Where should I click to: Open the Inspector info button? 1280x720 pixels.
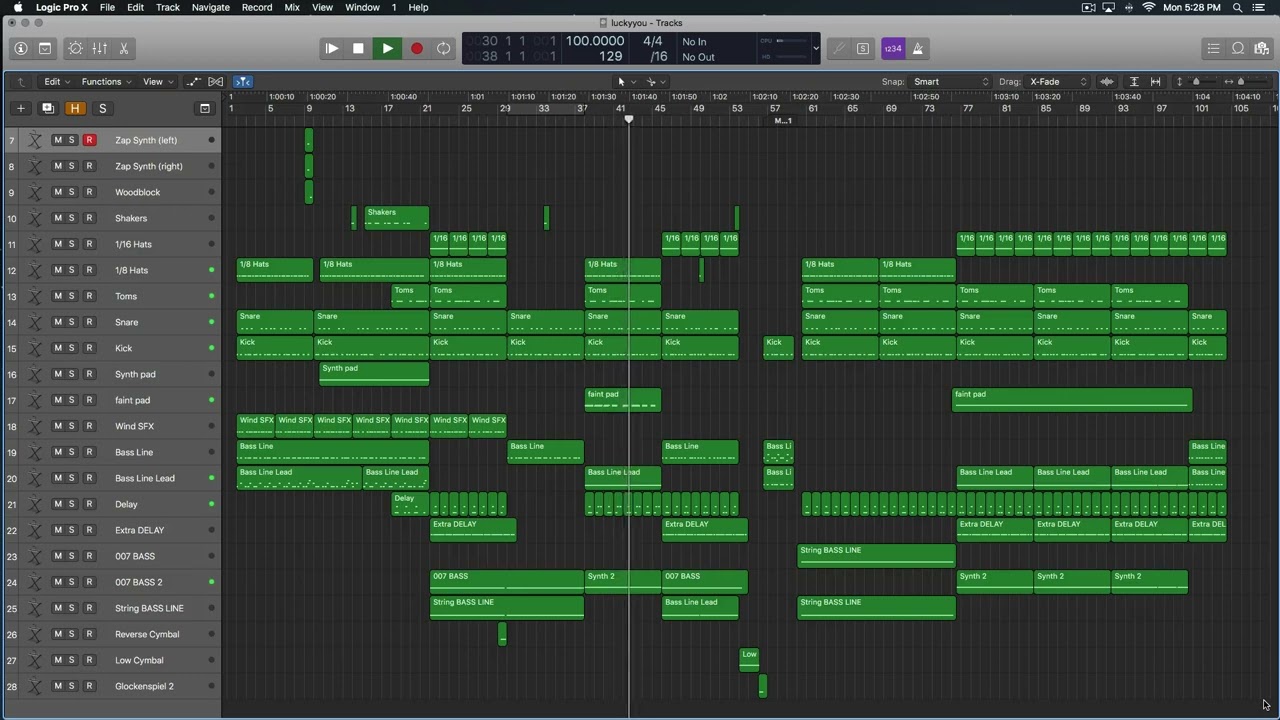coord(20,48)
